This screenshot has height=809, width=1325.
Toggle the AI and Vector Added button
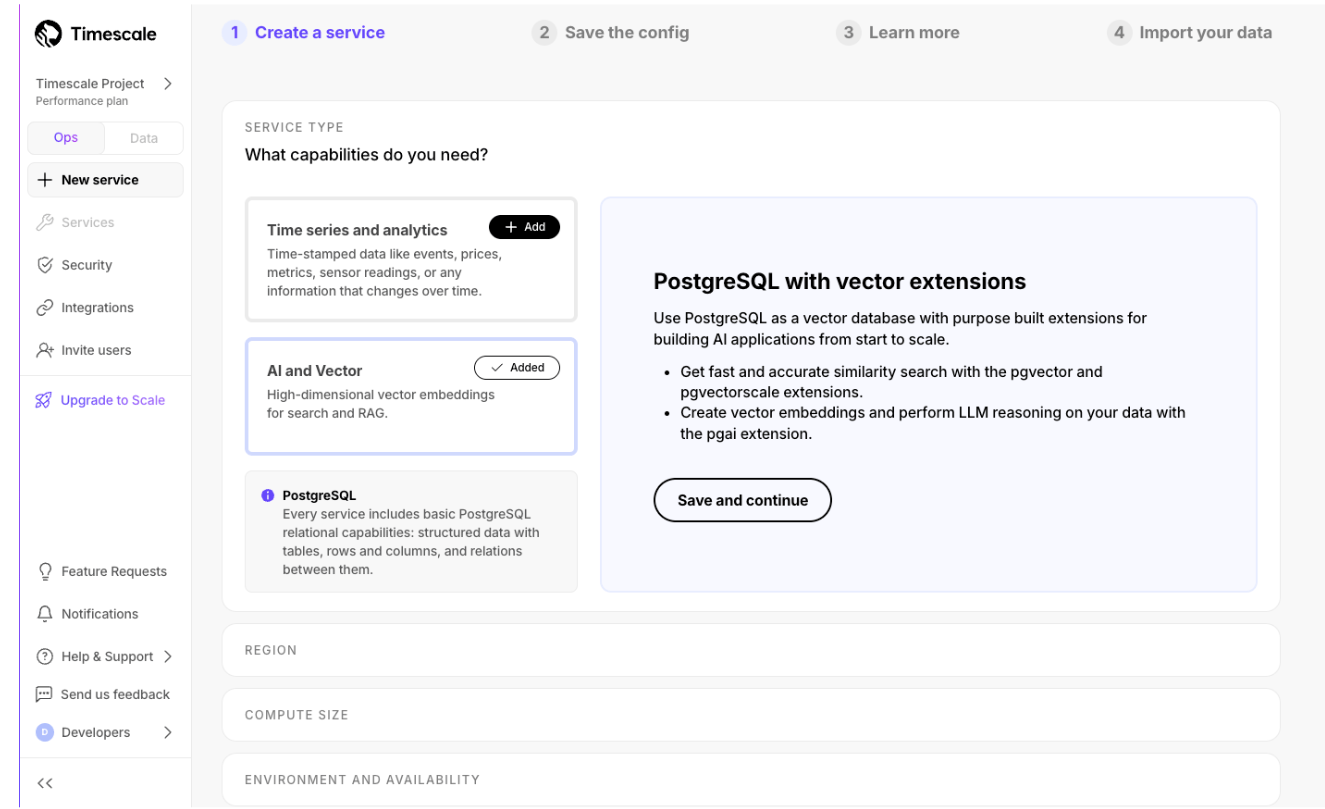(516, 368)
